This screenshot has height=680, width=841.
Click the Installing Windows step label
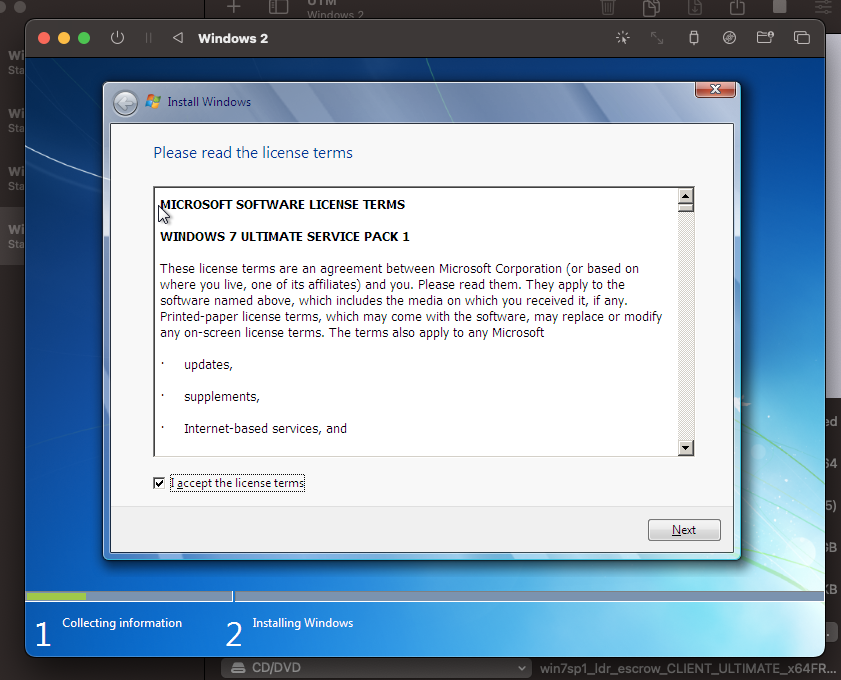[303, 623]
